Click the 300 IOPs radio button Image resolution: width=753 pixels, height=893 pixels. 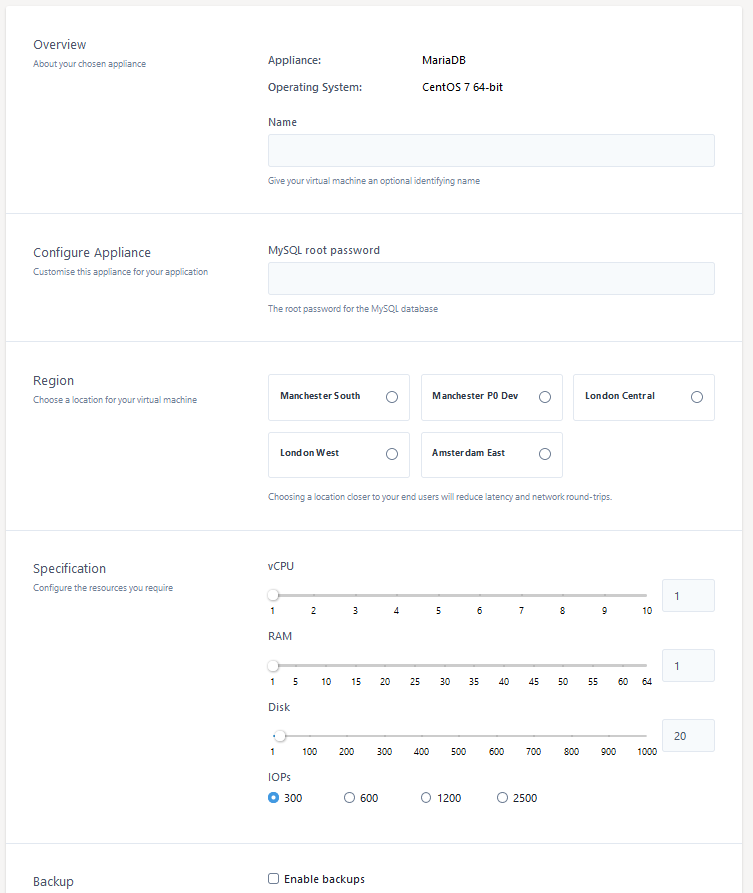coord(273,796)
